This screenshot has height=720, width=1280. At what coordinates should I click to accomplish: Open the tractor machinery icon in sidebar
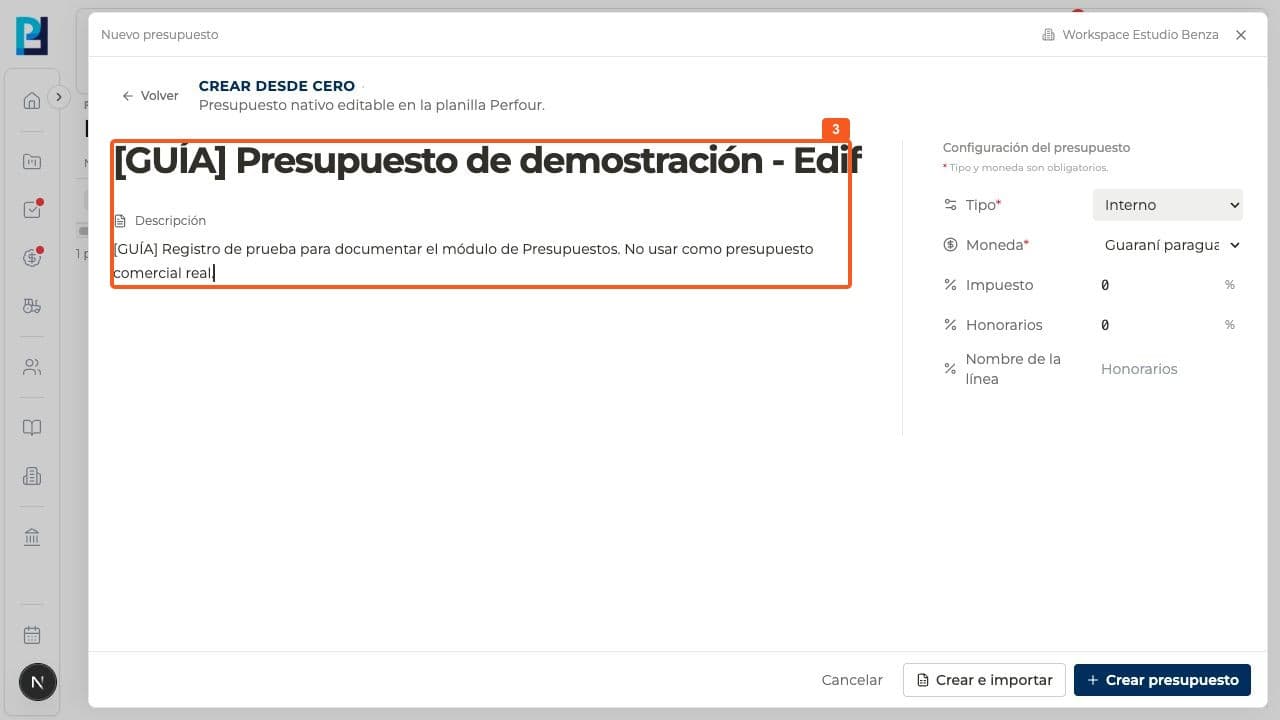point(32,306)
